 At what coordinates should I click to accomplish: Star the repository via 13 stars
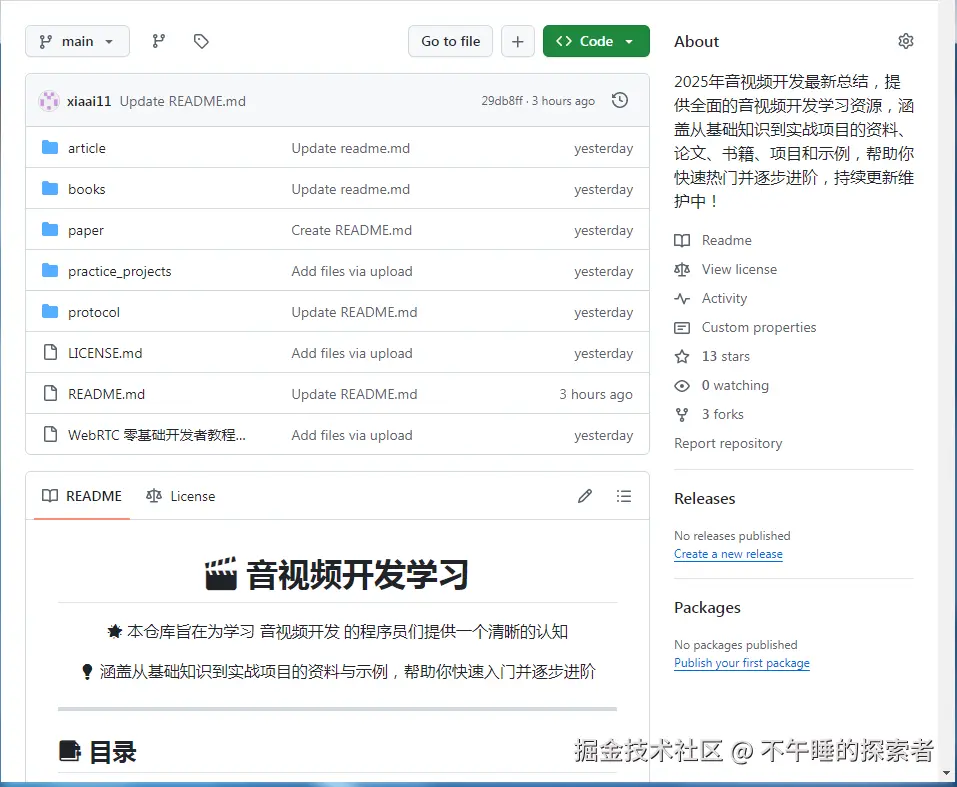[x=726, y=356]
